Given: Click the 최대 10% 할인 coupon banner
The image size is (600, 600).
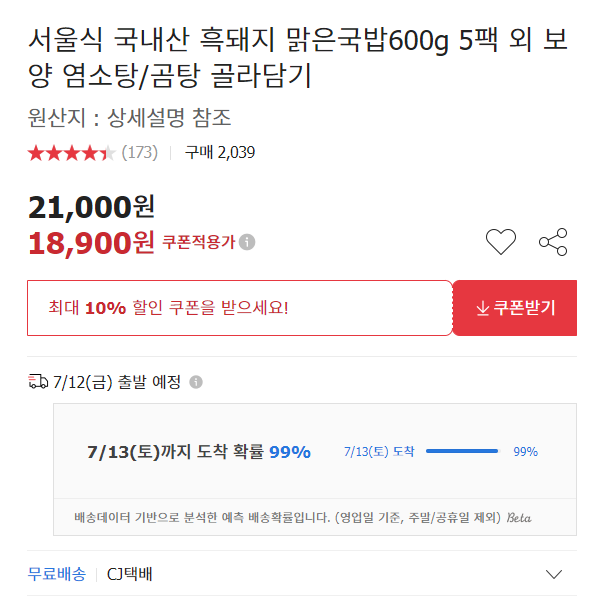Looking at the screenshot, I should 240,308.
